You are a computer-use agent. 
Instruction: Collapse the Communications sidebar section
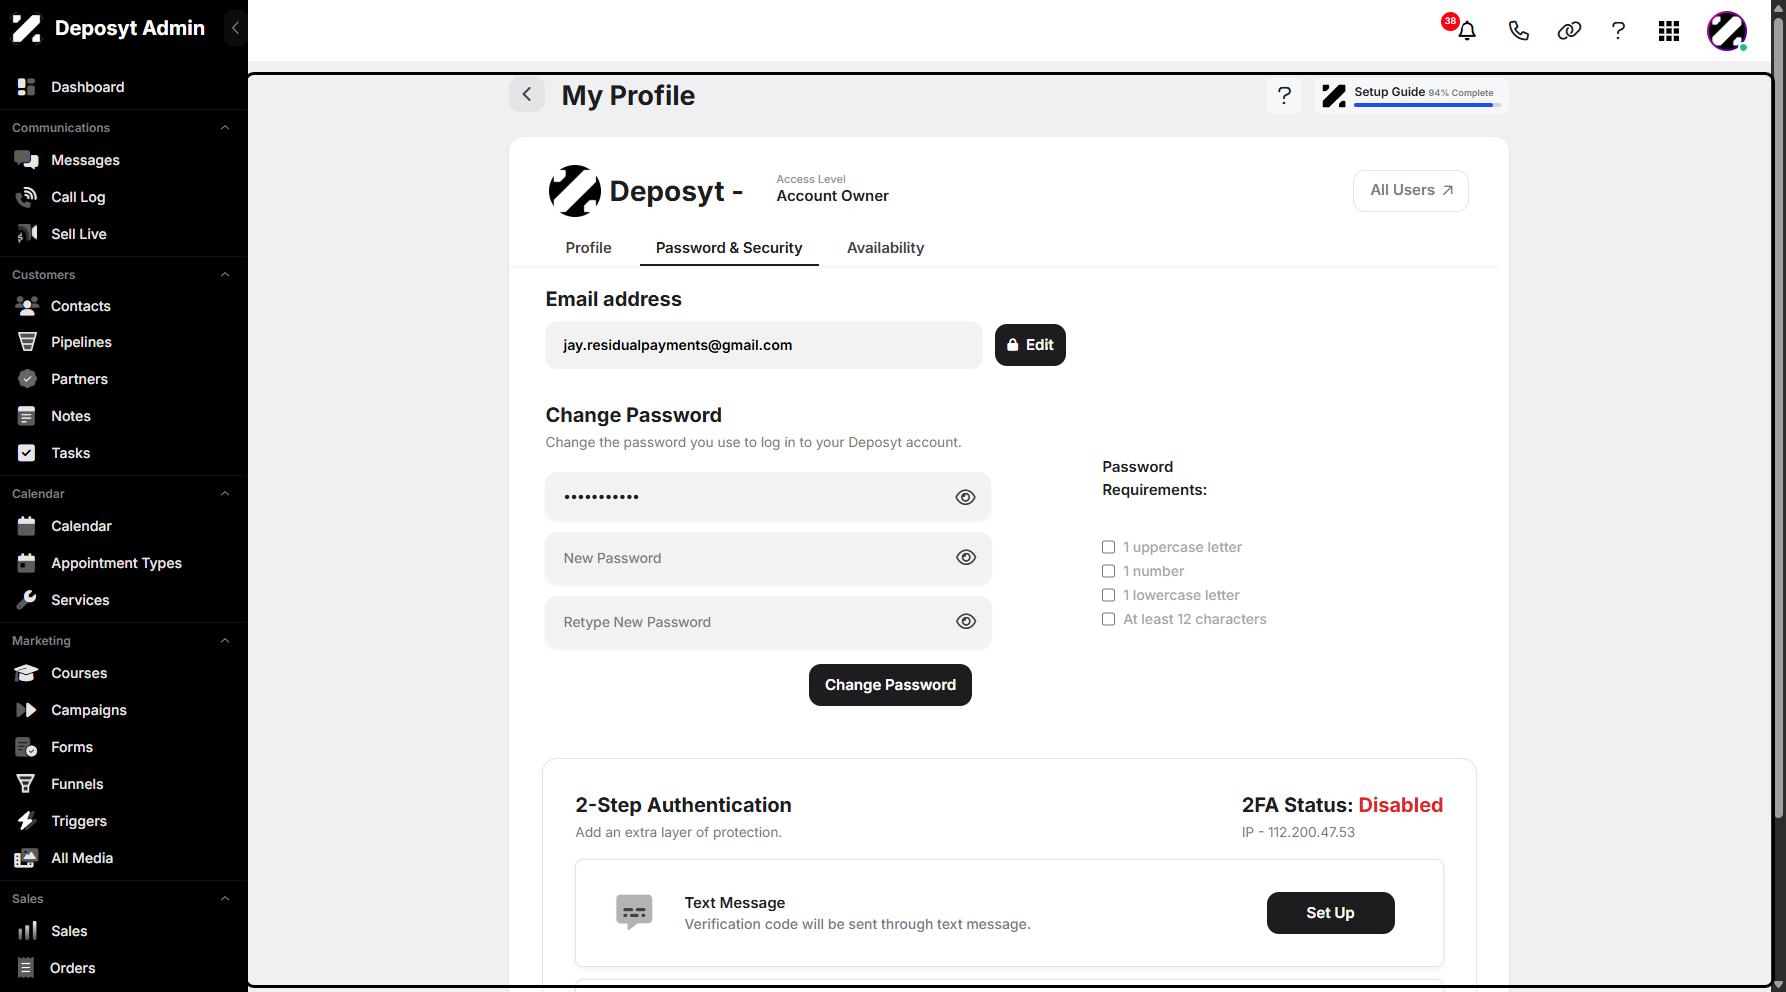point(225,128)
